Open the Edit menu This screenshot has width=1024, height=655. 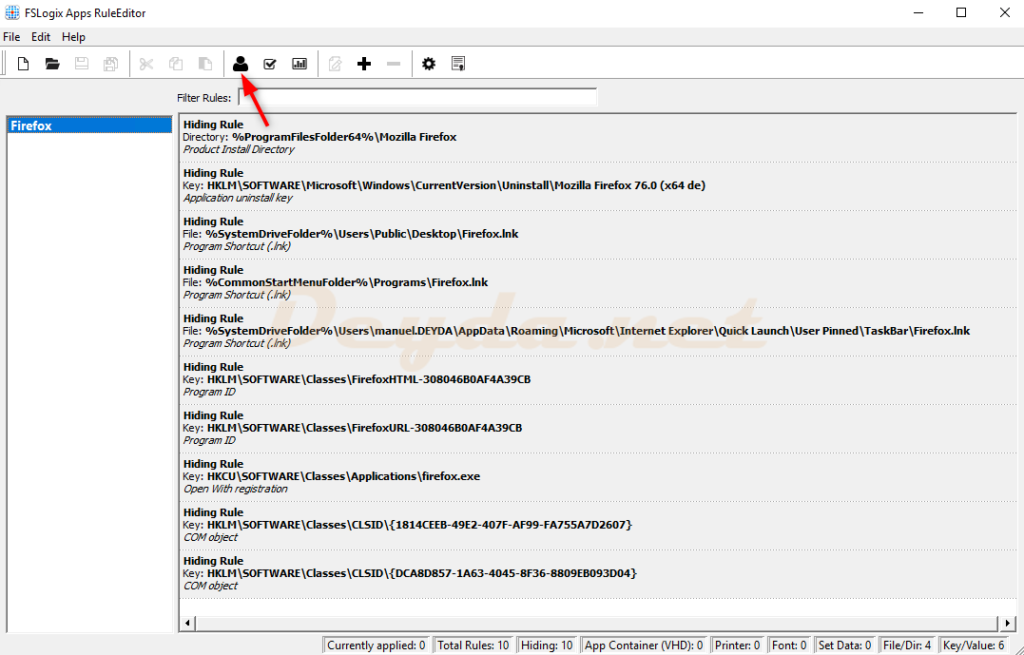pos(41,37)
